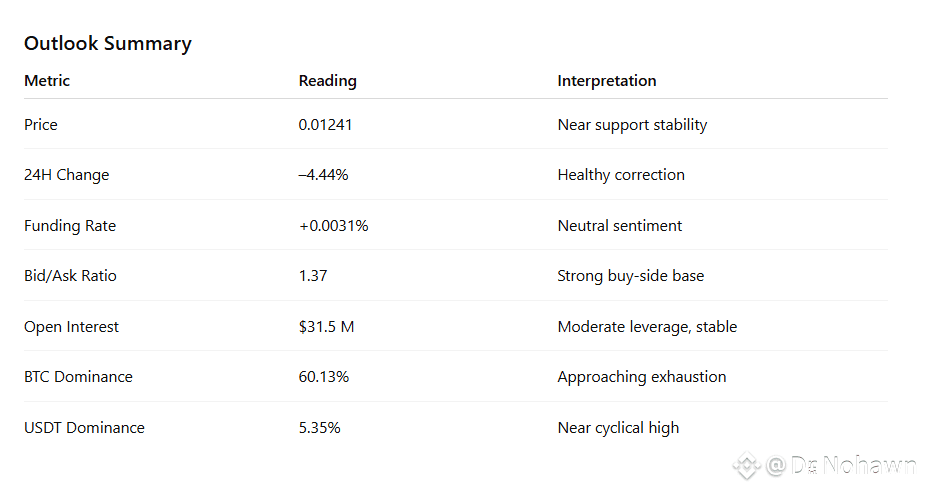
Task: Click the –4.44% reading value
Action: click(x=323, y=175)
